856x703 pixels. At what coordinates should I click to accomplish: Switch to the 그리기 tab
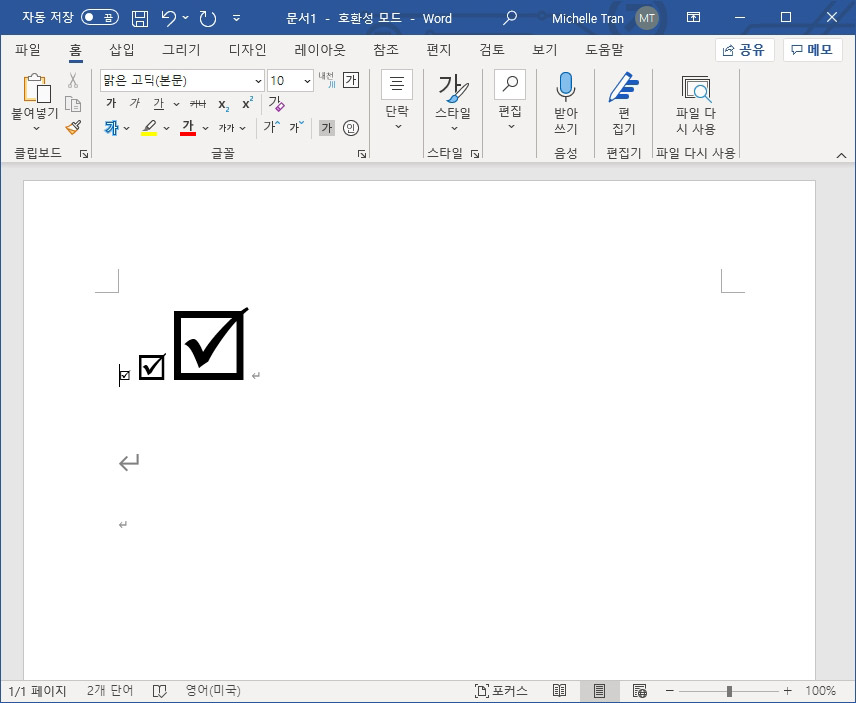tap(181, 50)
